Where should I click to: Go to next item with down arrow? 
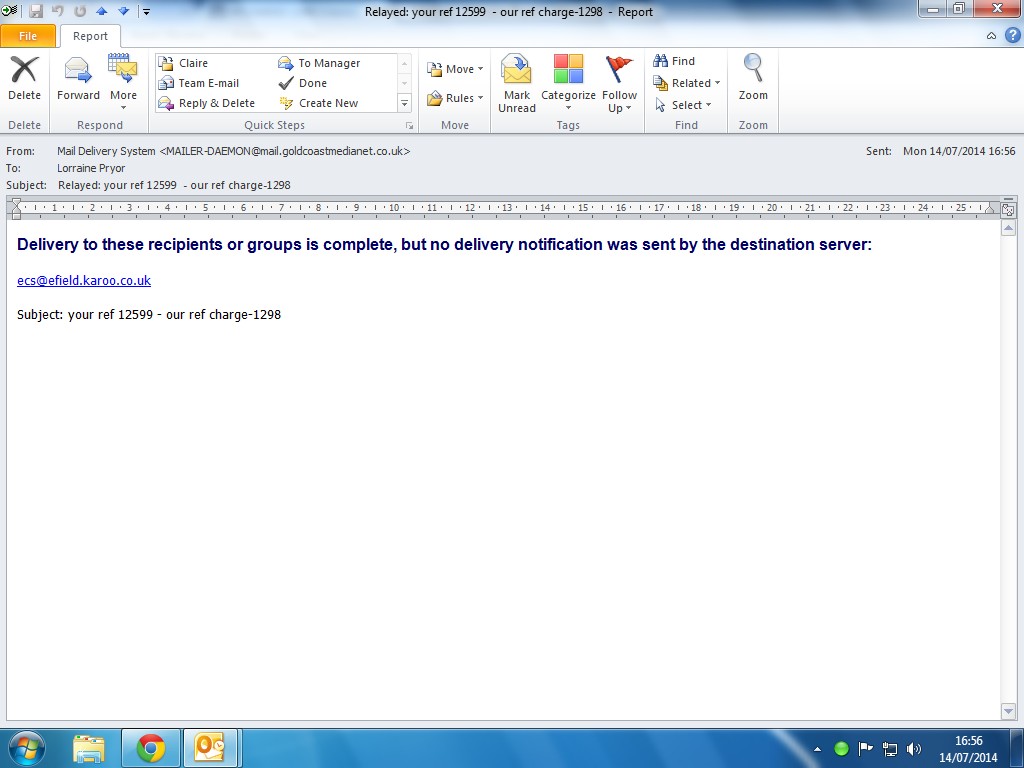(x=123, y=11)
